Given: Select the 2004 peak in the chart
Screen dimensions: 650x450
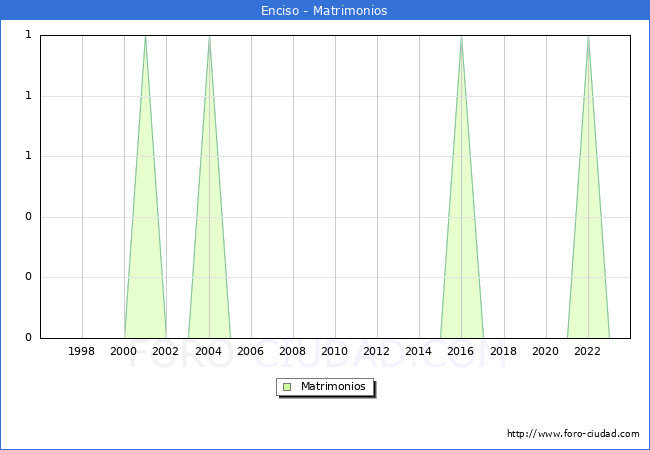Looking at the screenshot, I should (x=209, y=38).
